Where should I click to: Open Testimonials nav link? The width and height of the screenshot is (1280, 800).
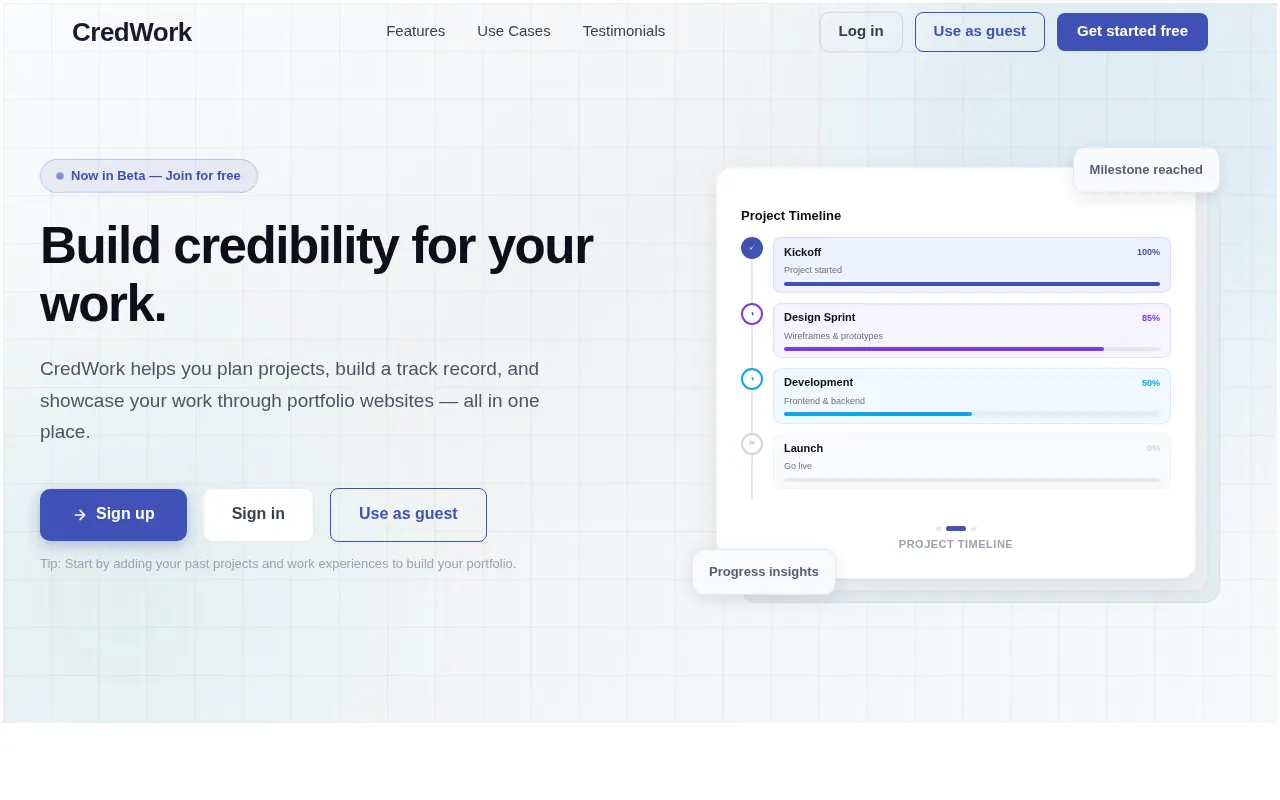(624, 31)
